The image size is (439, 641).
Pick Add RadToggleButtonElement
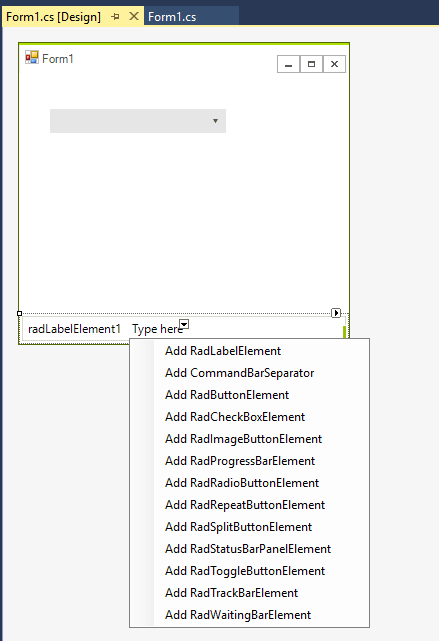(249, 571)
